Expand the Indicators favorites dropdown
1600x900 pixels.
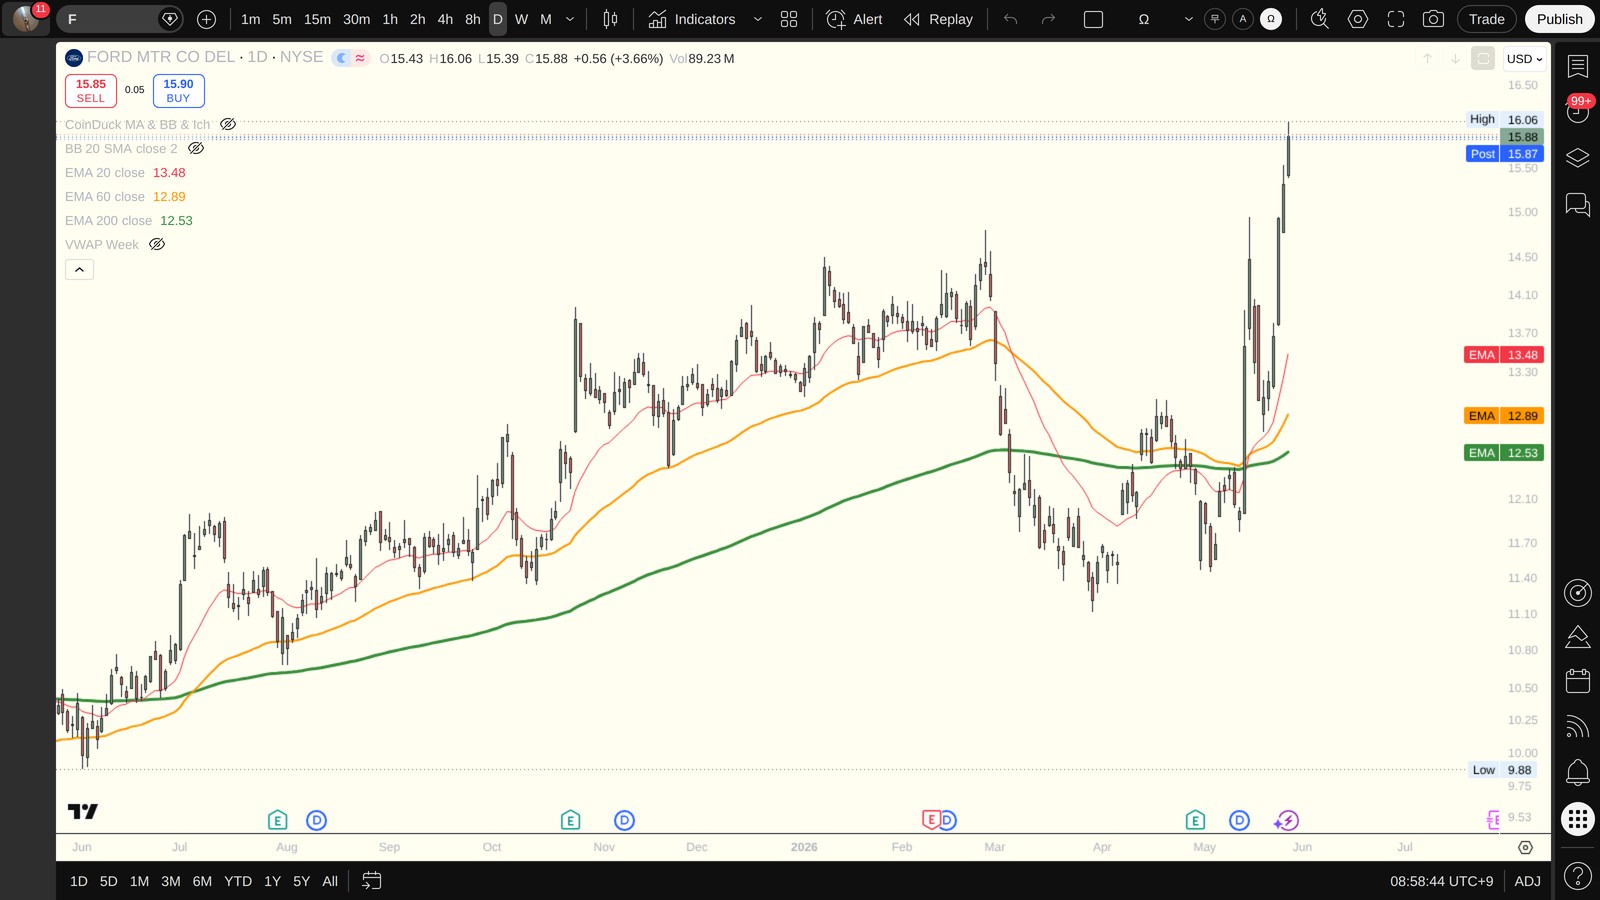pos(757,19)
